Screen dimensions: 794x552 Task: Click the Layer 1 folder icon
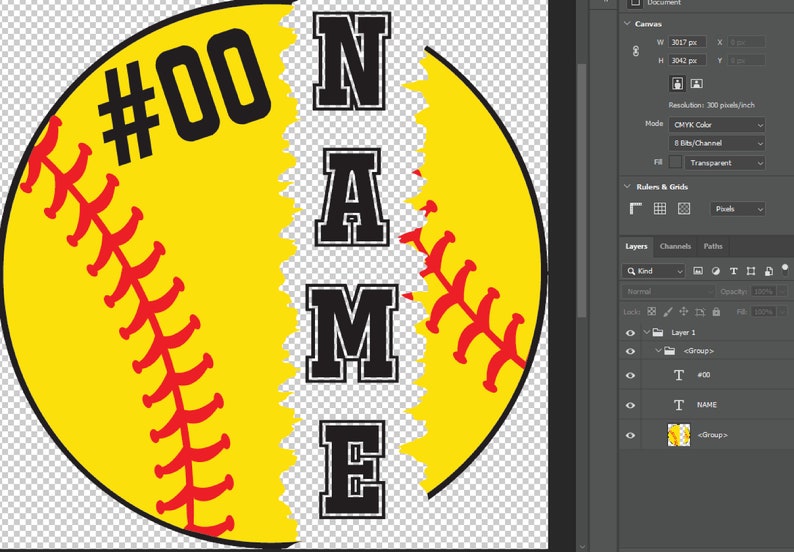pos(658,332)
